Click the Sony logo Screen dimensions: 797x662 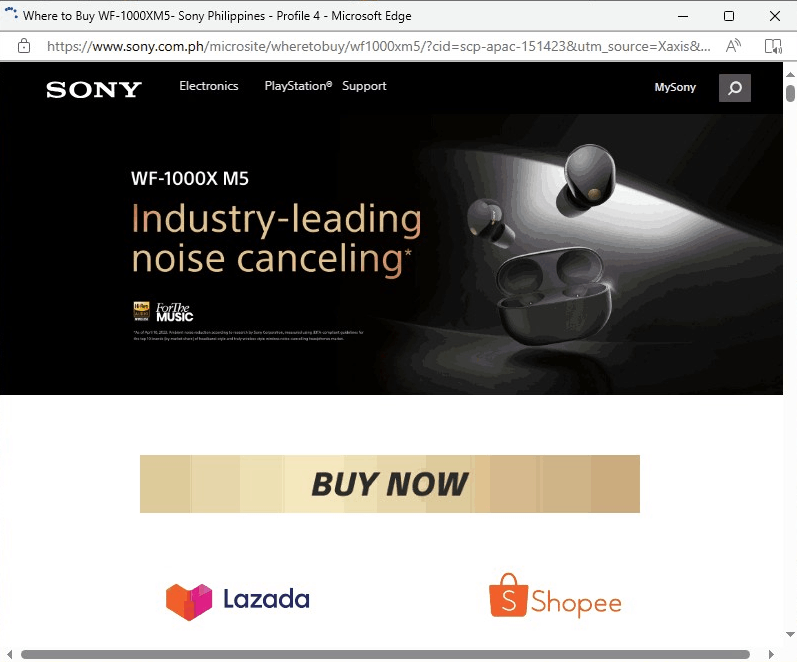tap(94, 89)
